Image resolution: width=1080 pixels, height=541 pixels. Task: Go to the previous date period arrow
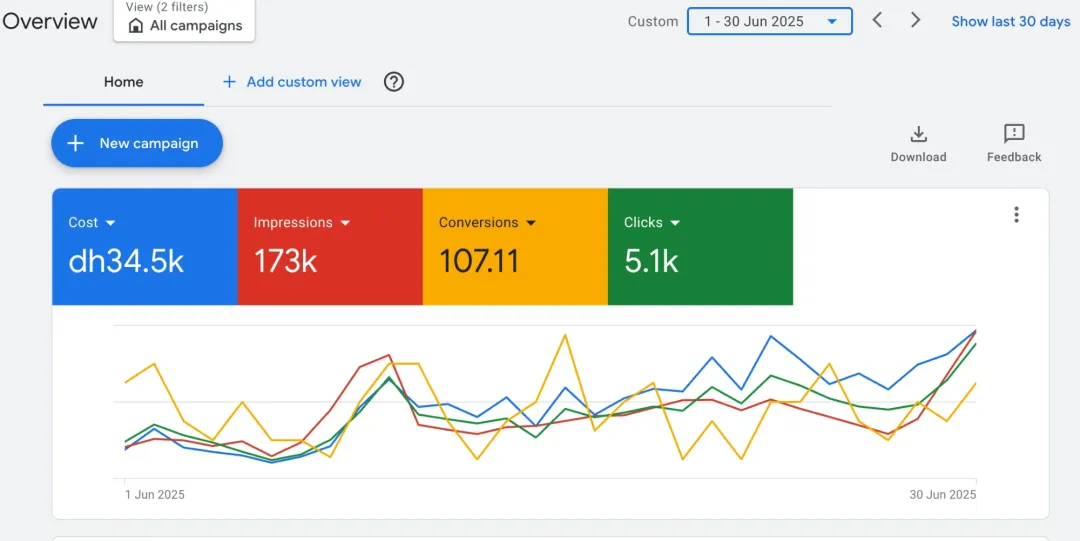pos(877,20)
